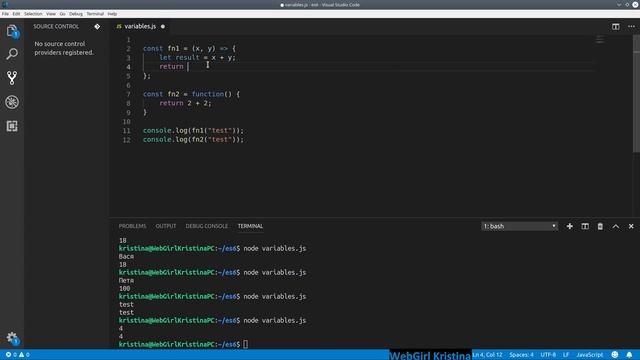The width and height of the screenshot is (640, 360).
Task: Click the 'Вася' terminal output line
Action: point(126,256)
